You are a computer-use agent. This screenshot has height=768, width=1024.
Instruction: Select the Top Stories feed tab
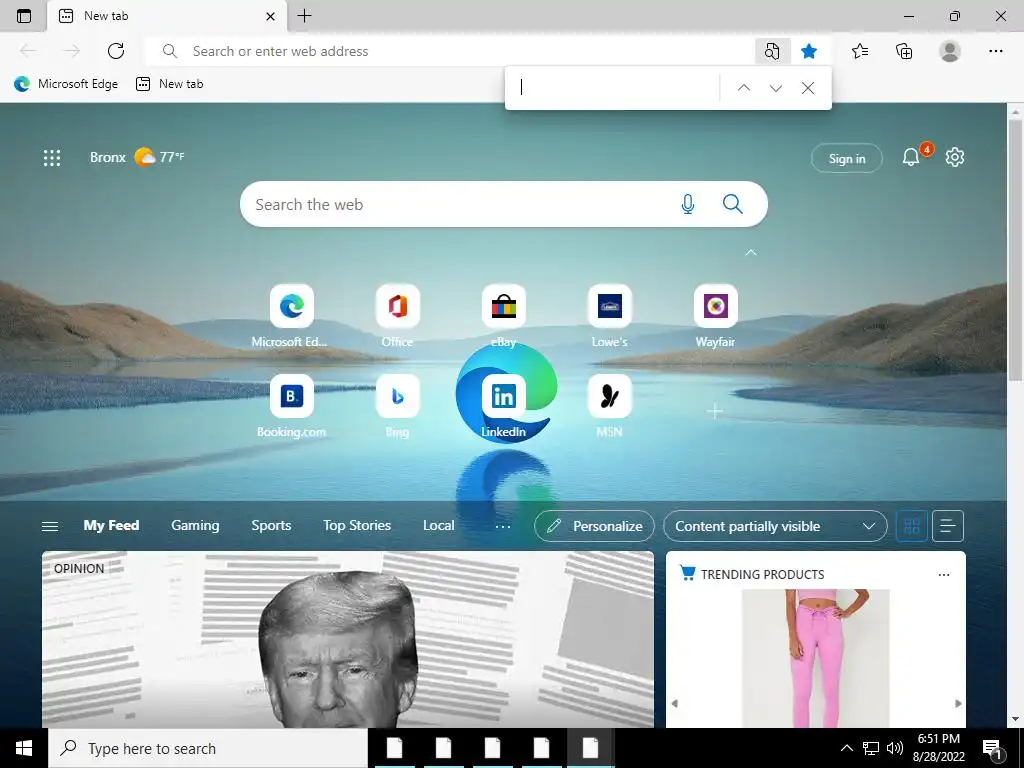click(357, 526)
